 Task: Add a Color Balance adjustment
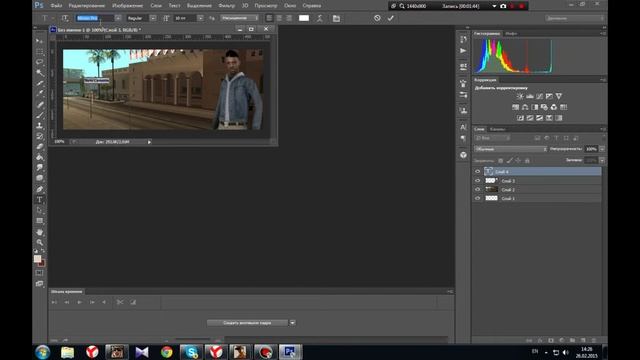pos(525,107)
